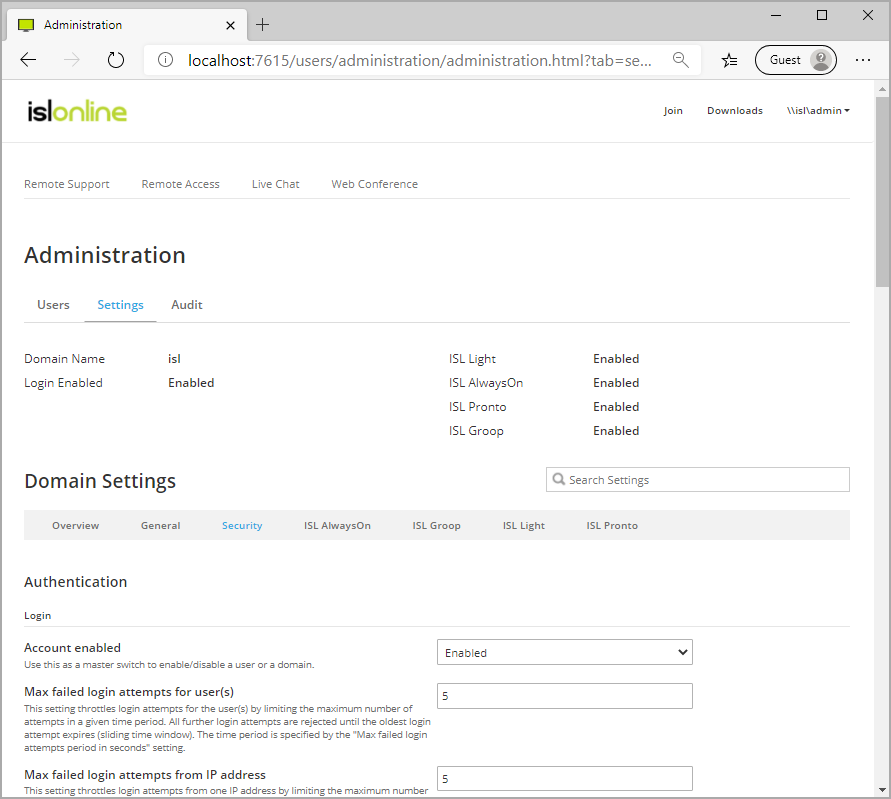Click Max failed login attempts for user(s) field

565,696
